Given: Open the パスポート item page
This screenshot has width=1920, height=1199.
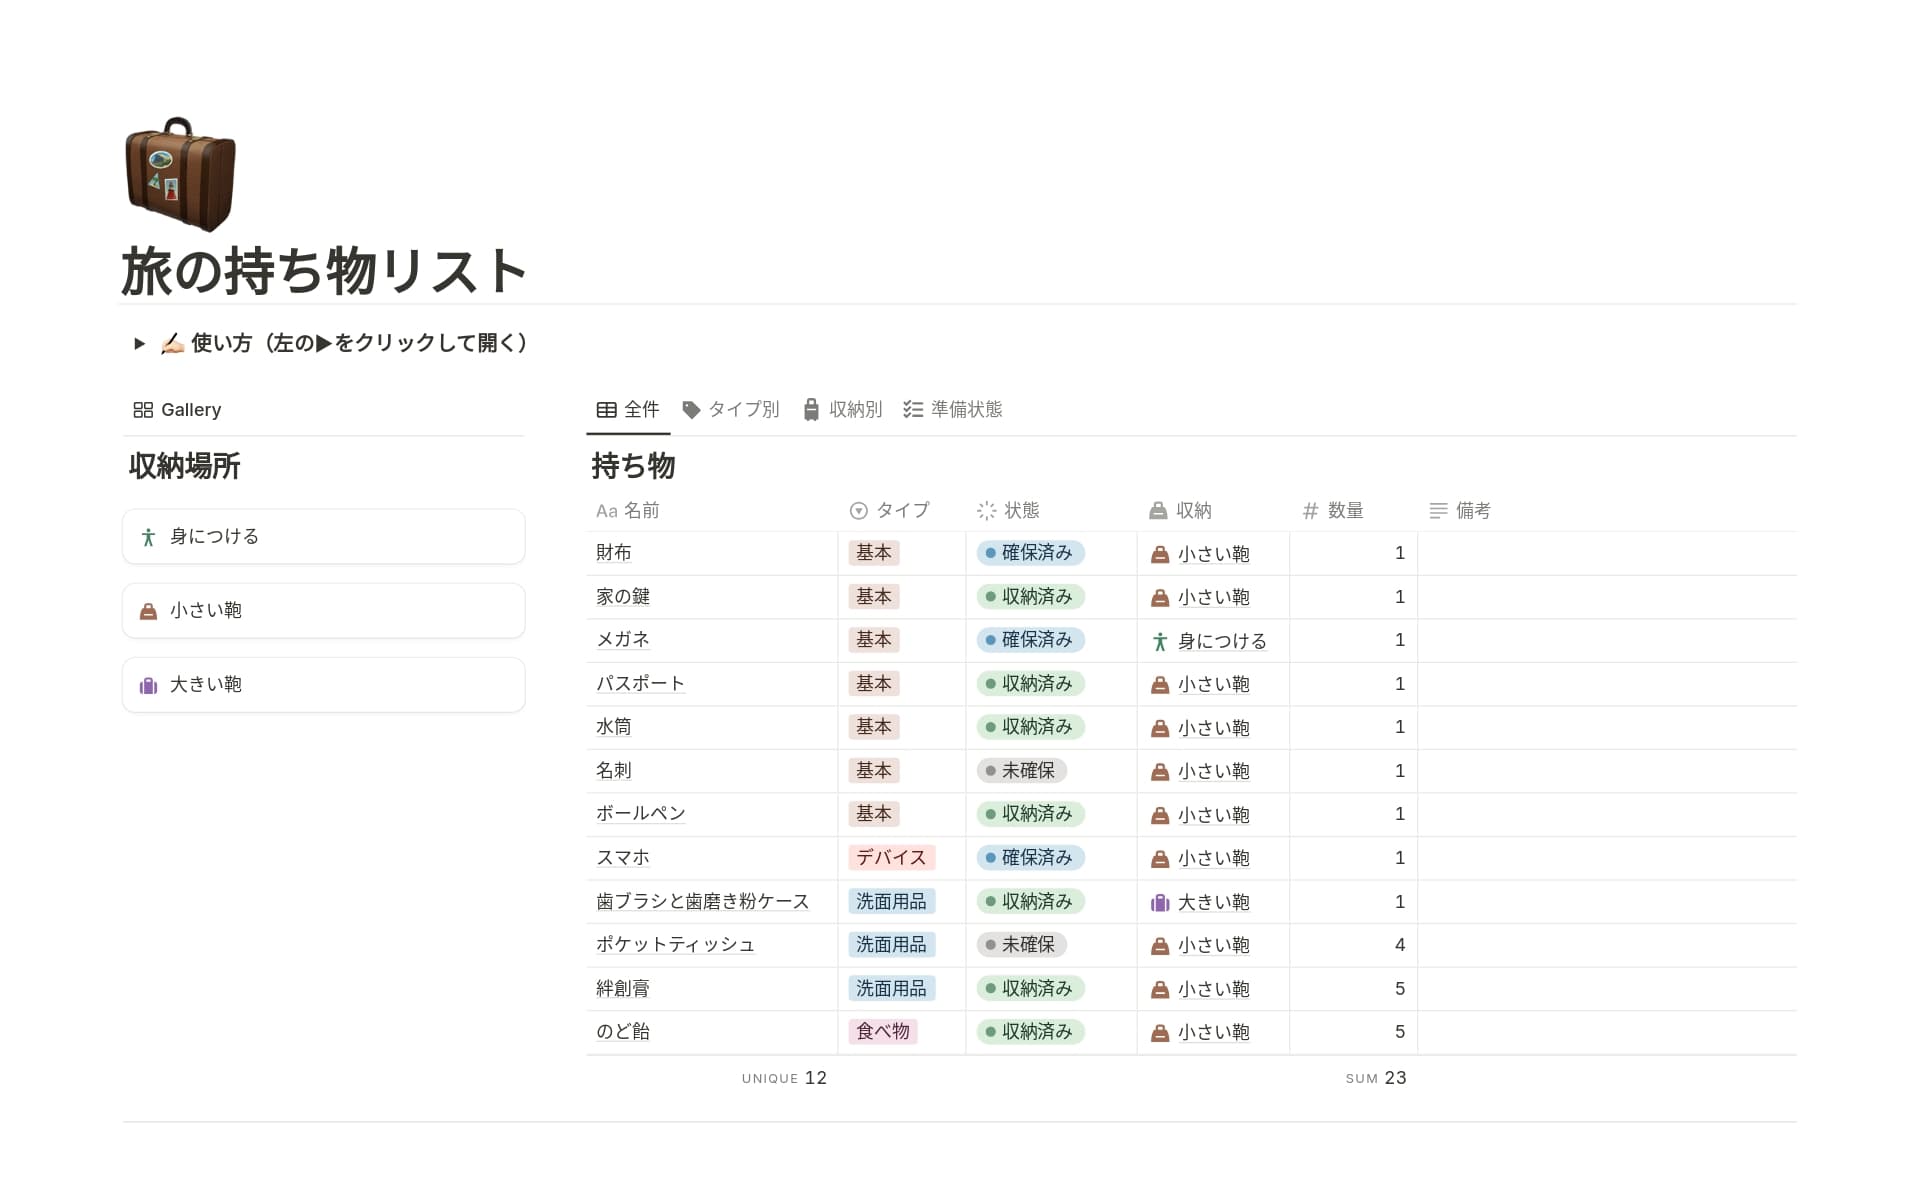Looking at the screenshot, I should 640,683.
